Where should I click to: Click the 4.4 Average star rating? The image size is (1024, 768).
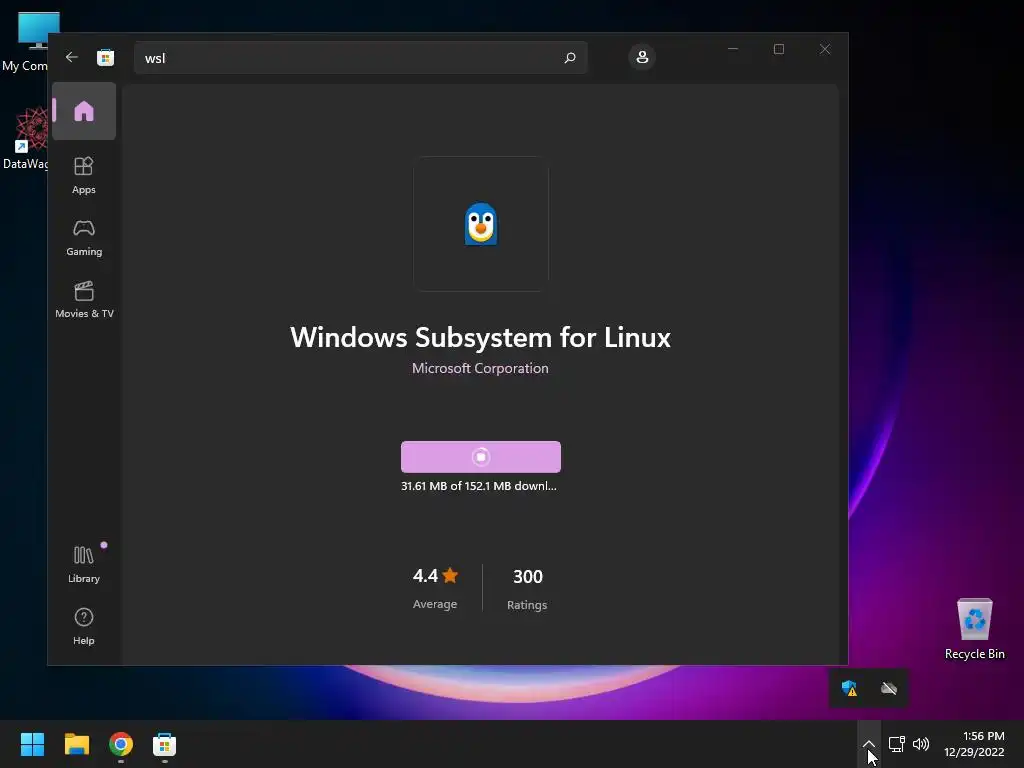click(x=435, y=588)
